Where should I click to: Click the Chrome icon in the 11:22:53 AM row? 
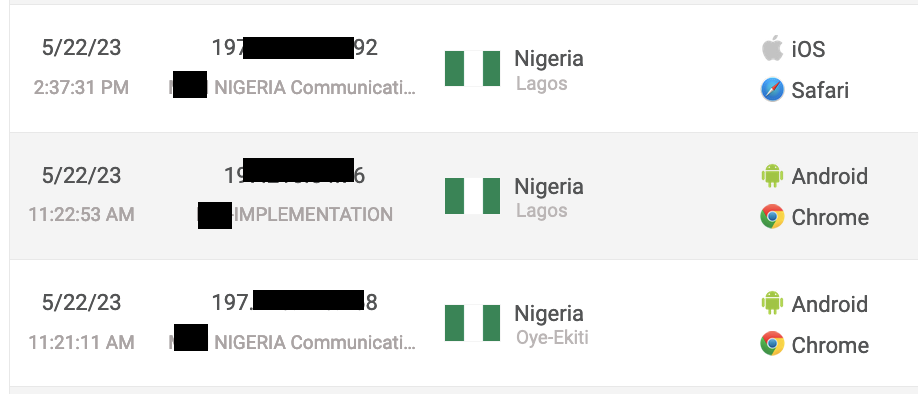[772, 217]
